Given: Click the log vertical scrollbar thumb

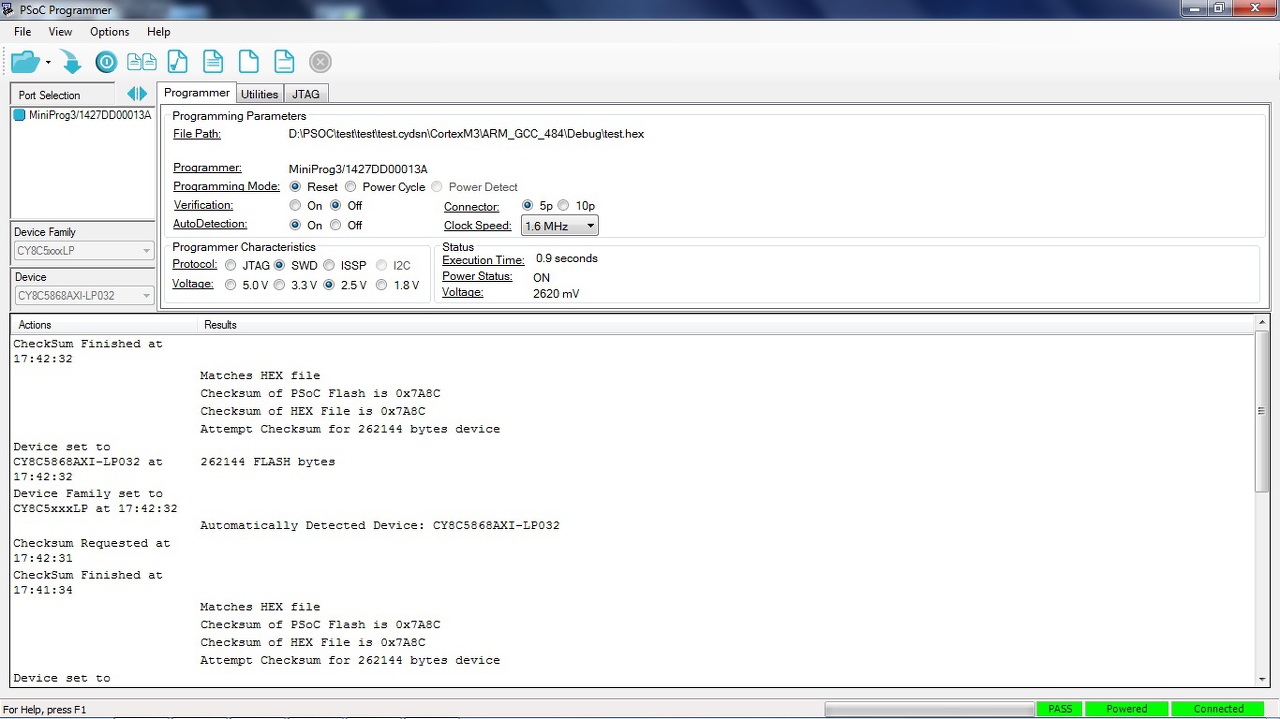Looking at the screenshot, I should [x=1262, y=411].
